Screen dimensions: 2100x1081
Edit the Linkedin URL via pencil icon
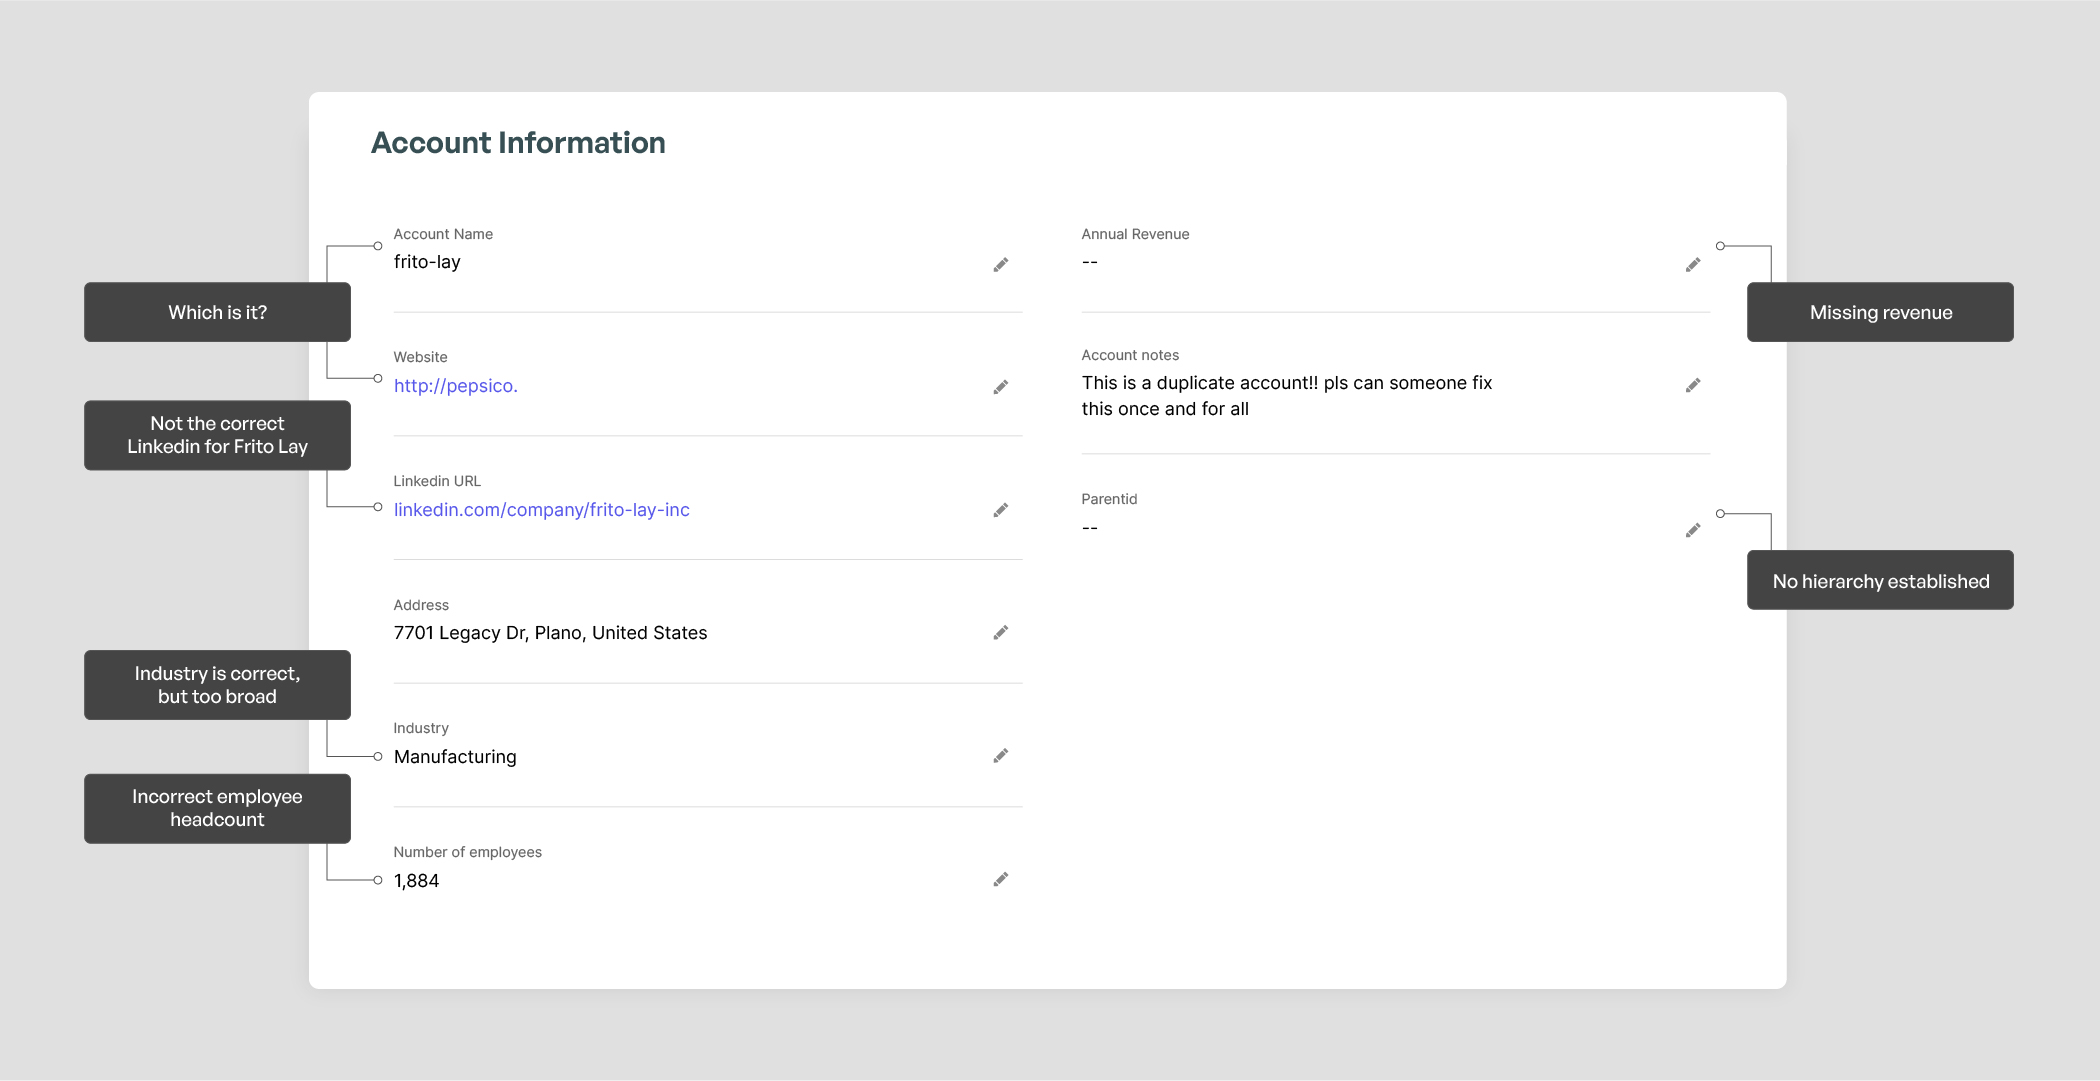(x=1000, y=510)
